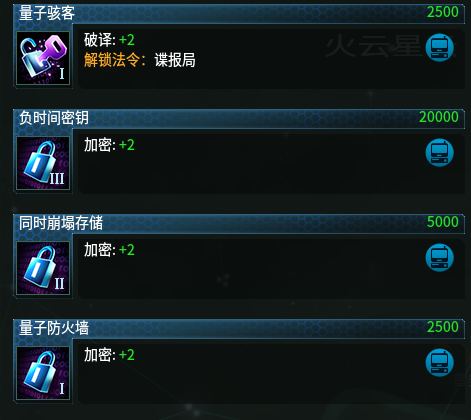Click 加密 +2 effect under 同时崩塌存储
This screenshot has width=471, height=420.
109,250
